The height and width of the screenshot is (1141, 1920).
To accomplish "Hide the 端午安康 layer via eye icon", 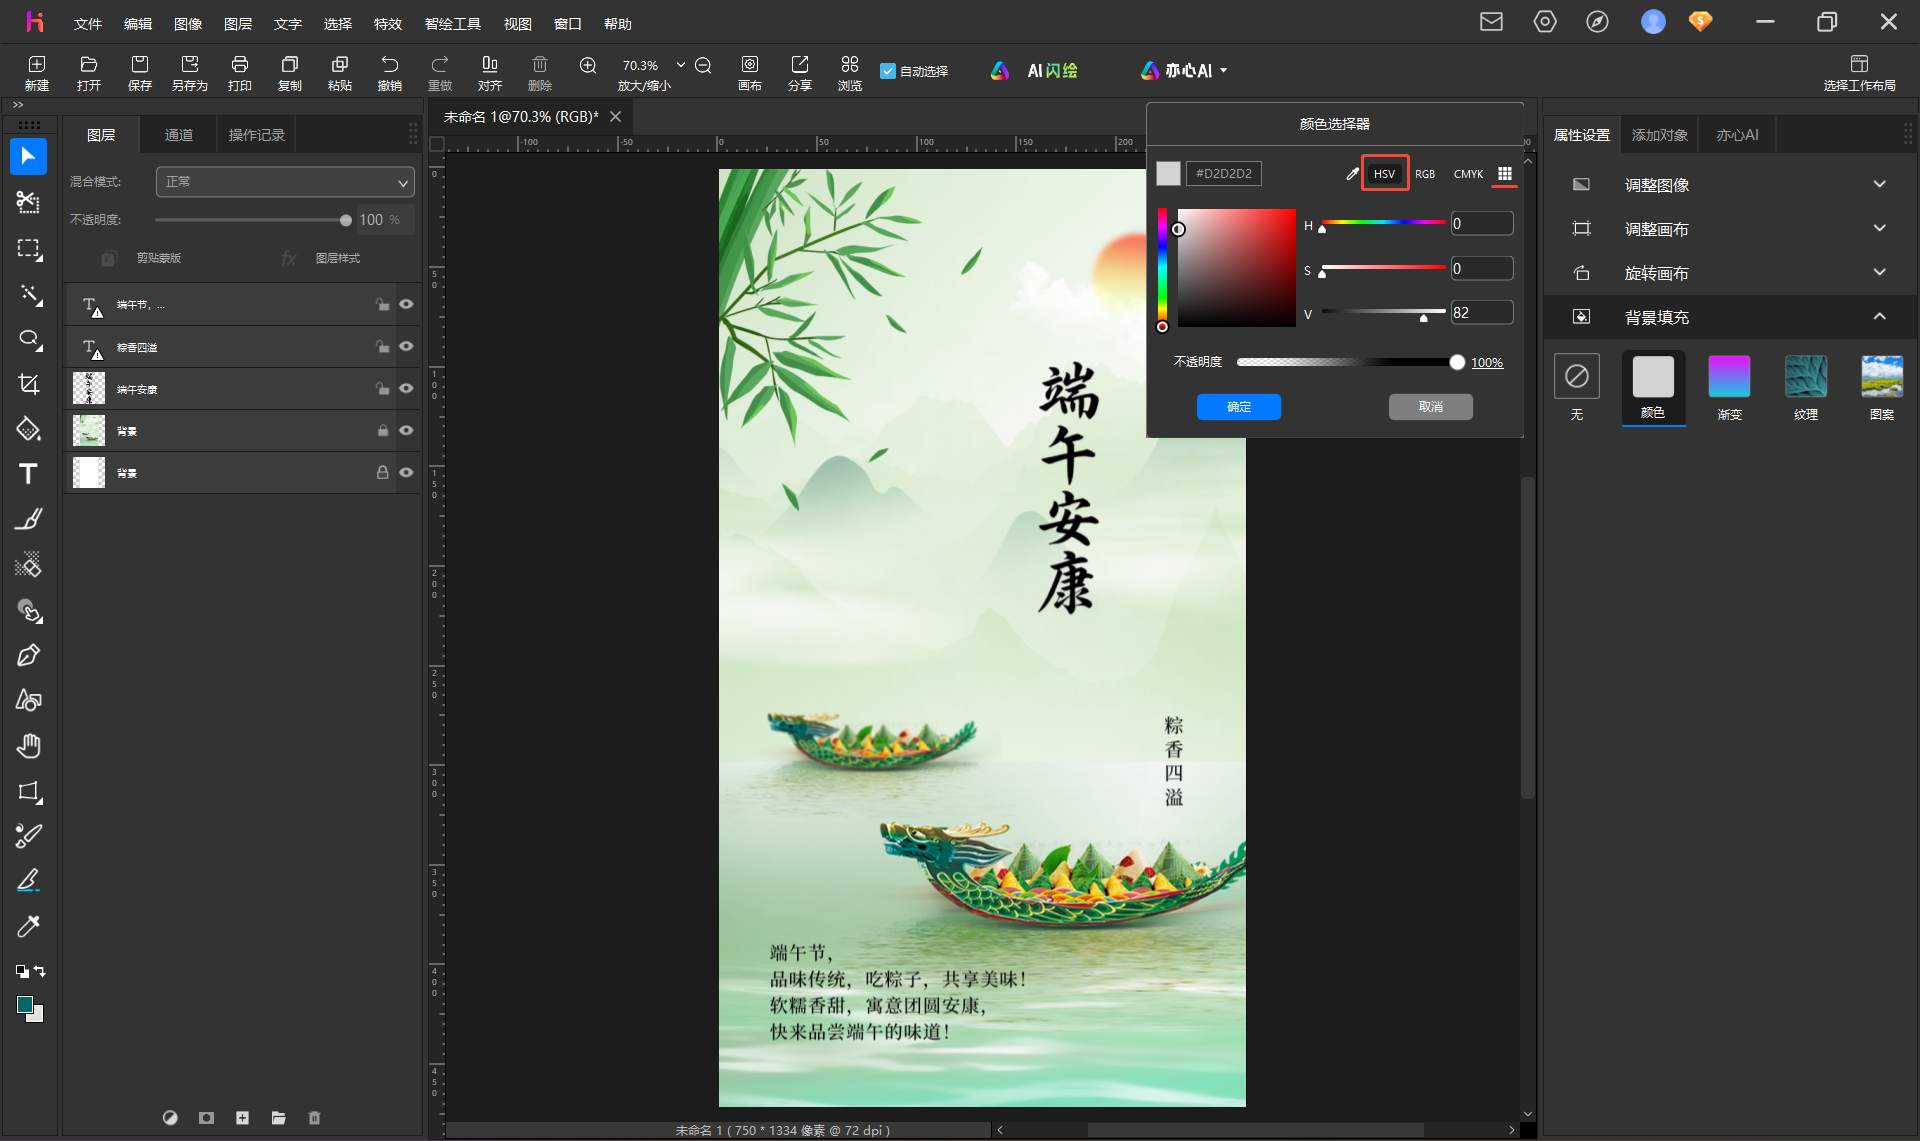I will click(406, 388).
